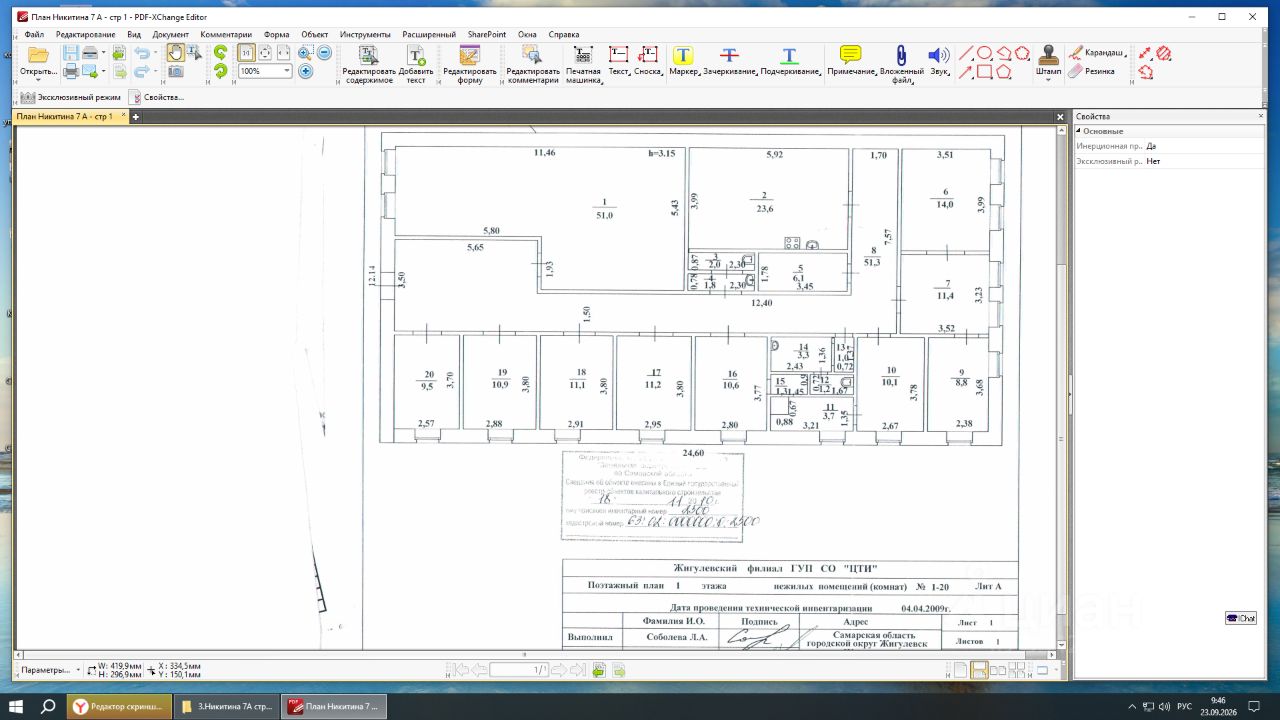Image resolution: width=1280 pixels, height=720 pixels.
Task: Select the Маркер highlighter tool
Action: pos(683,61)
